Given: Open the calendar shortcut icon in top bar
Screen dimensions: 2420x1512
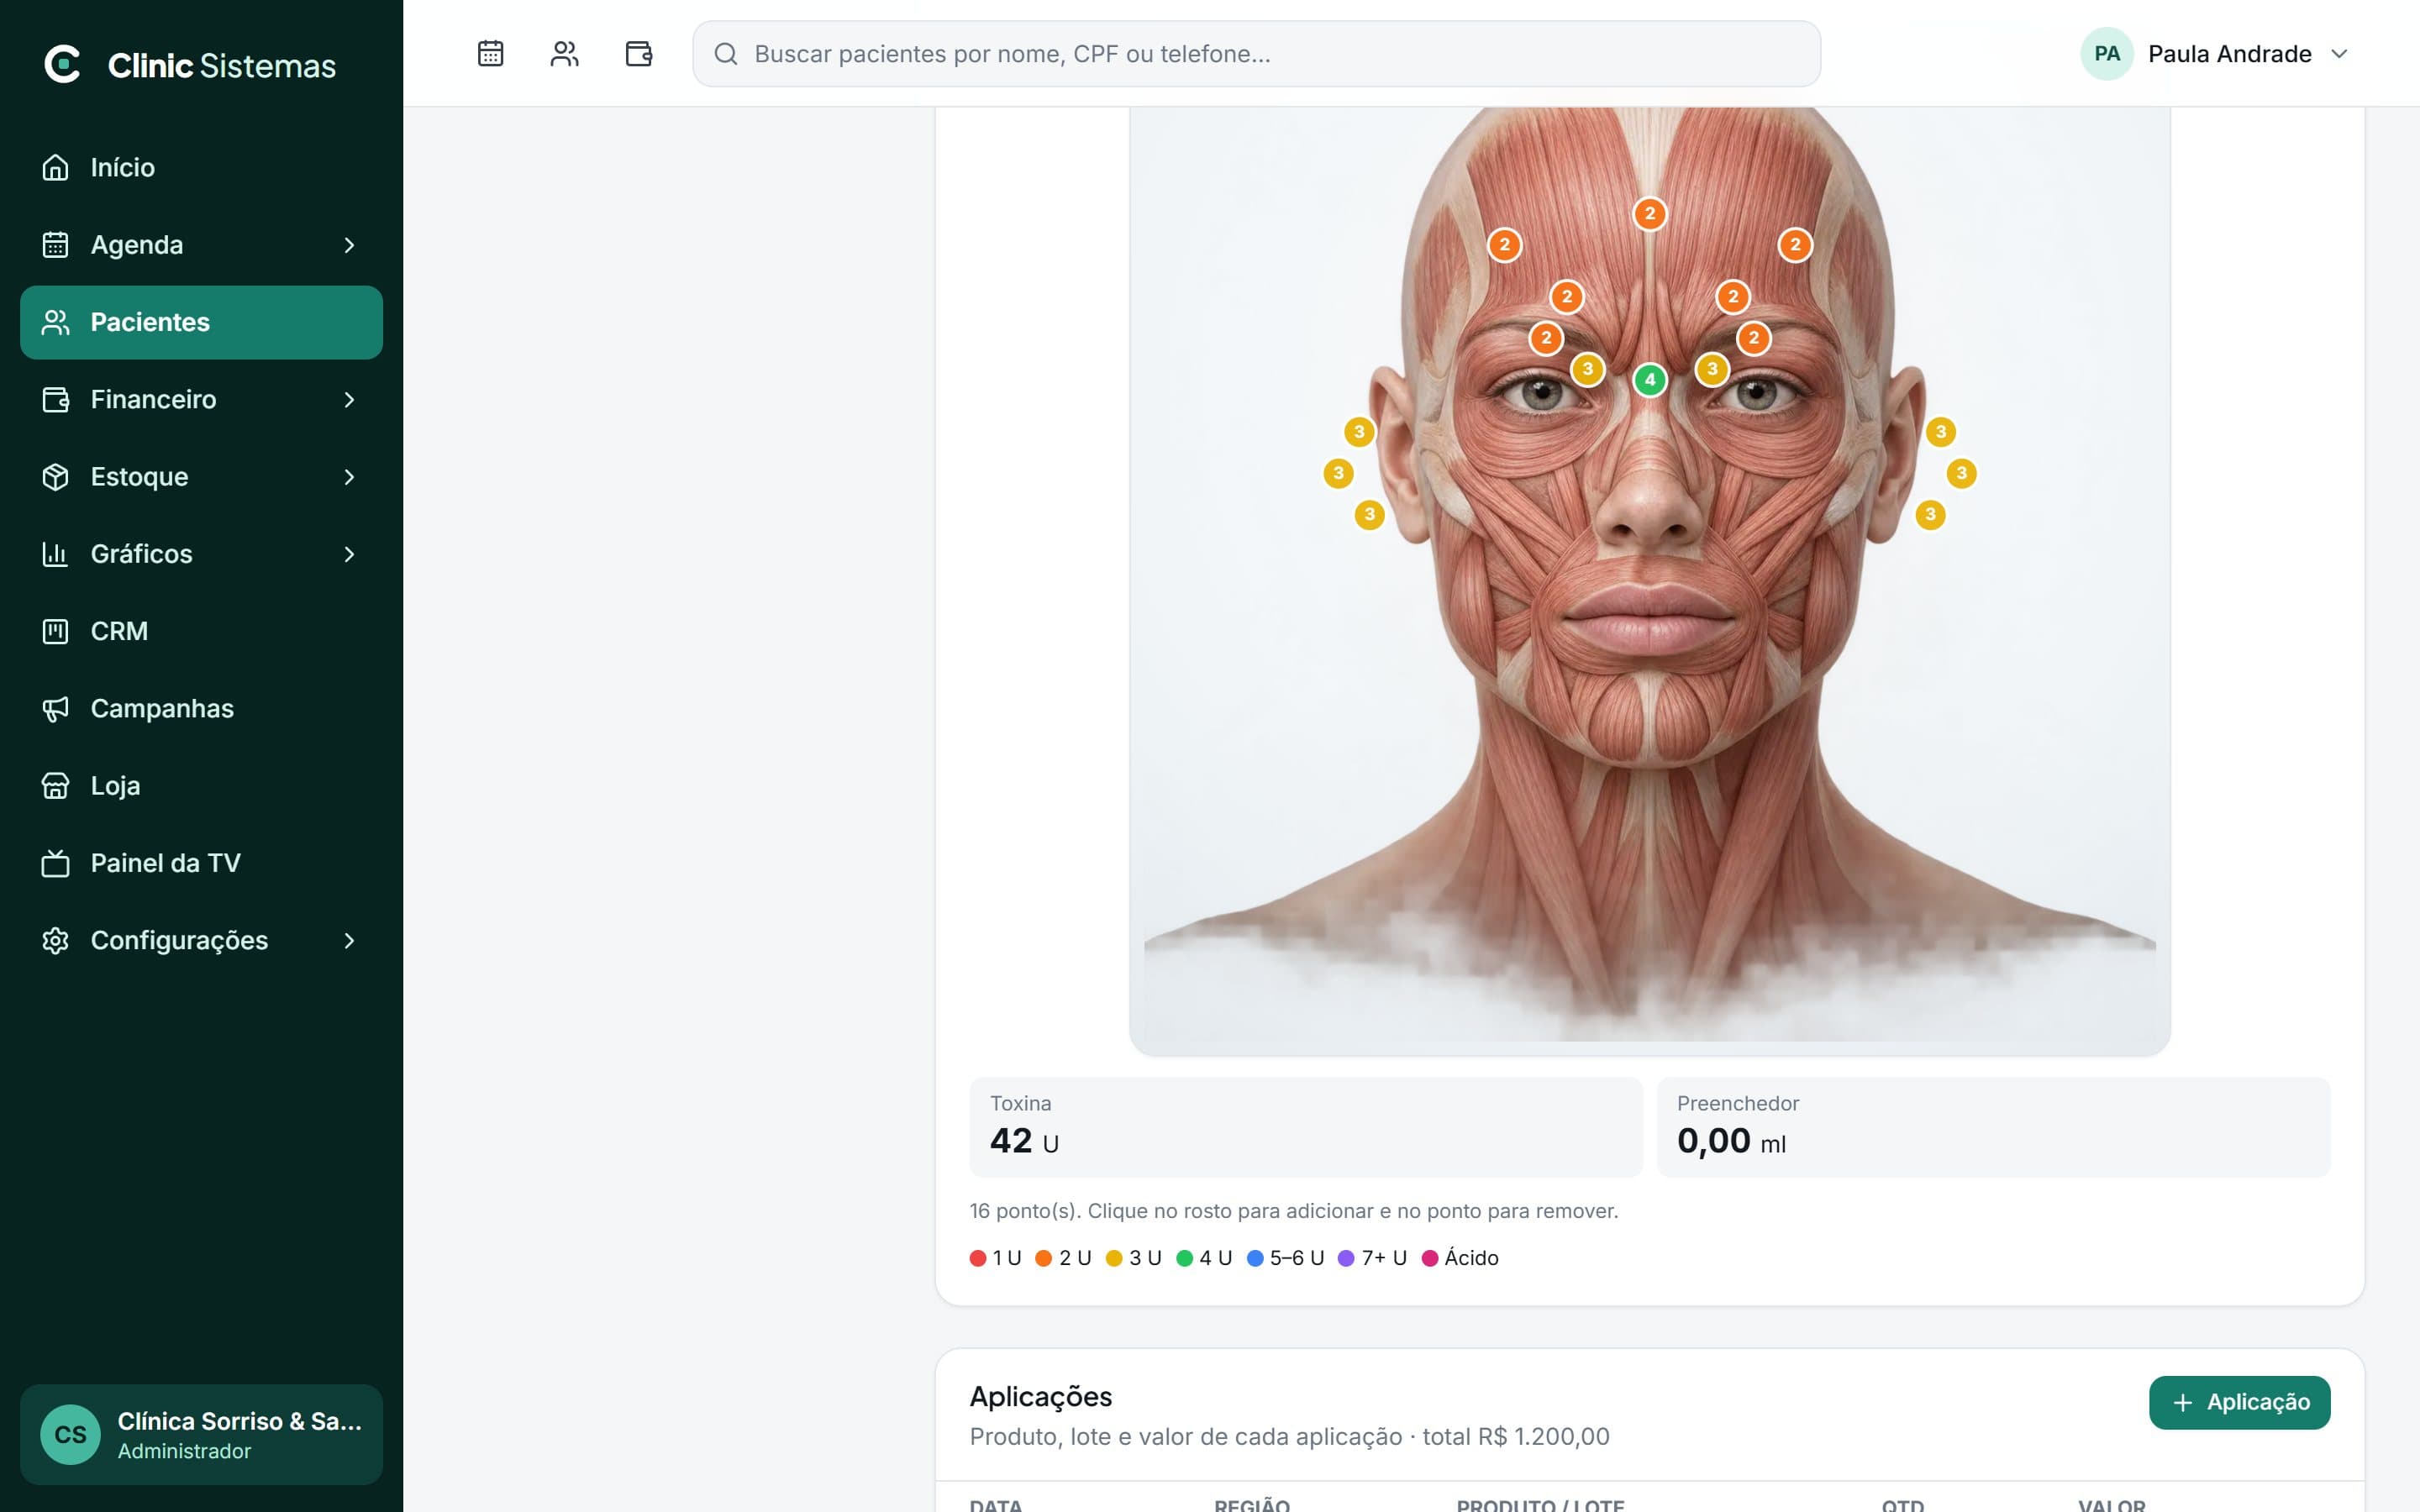Looking at the screenshot, I should click(x=490, y=53).
